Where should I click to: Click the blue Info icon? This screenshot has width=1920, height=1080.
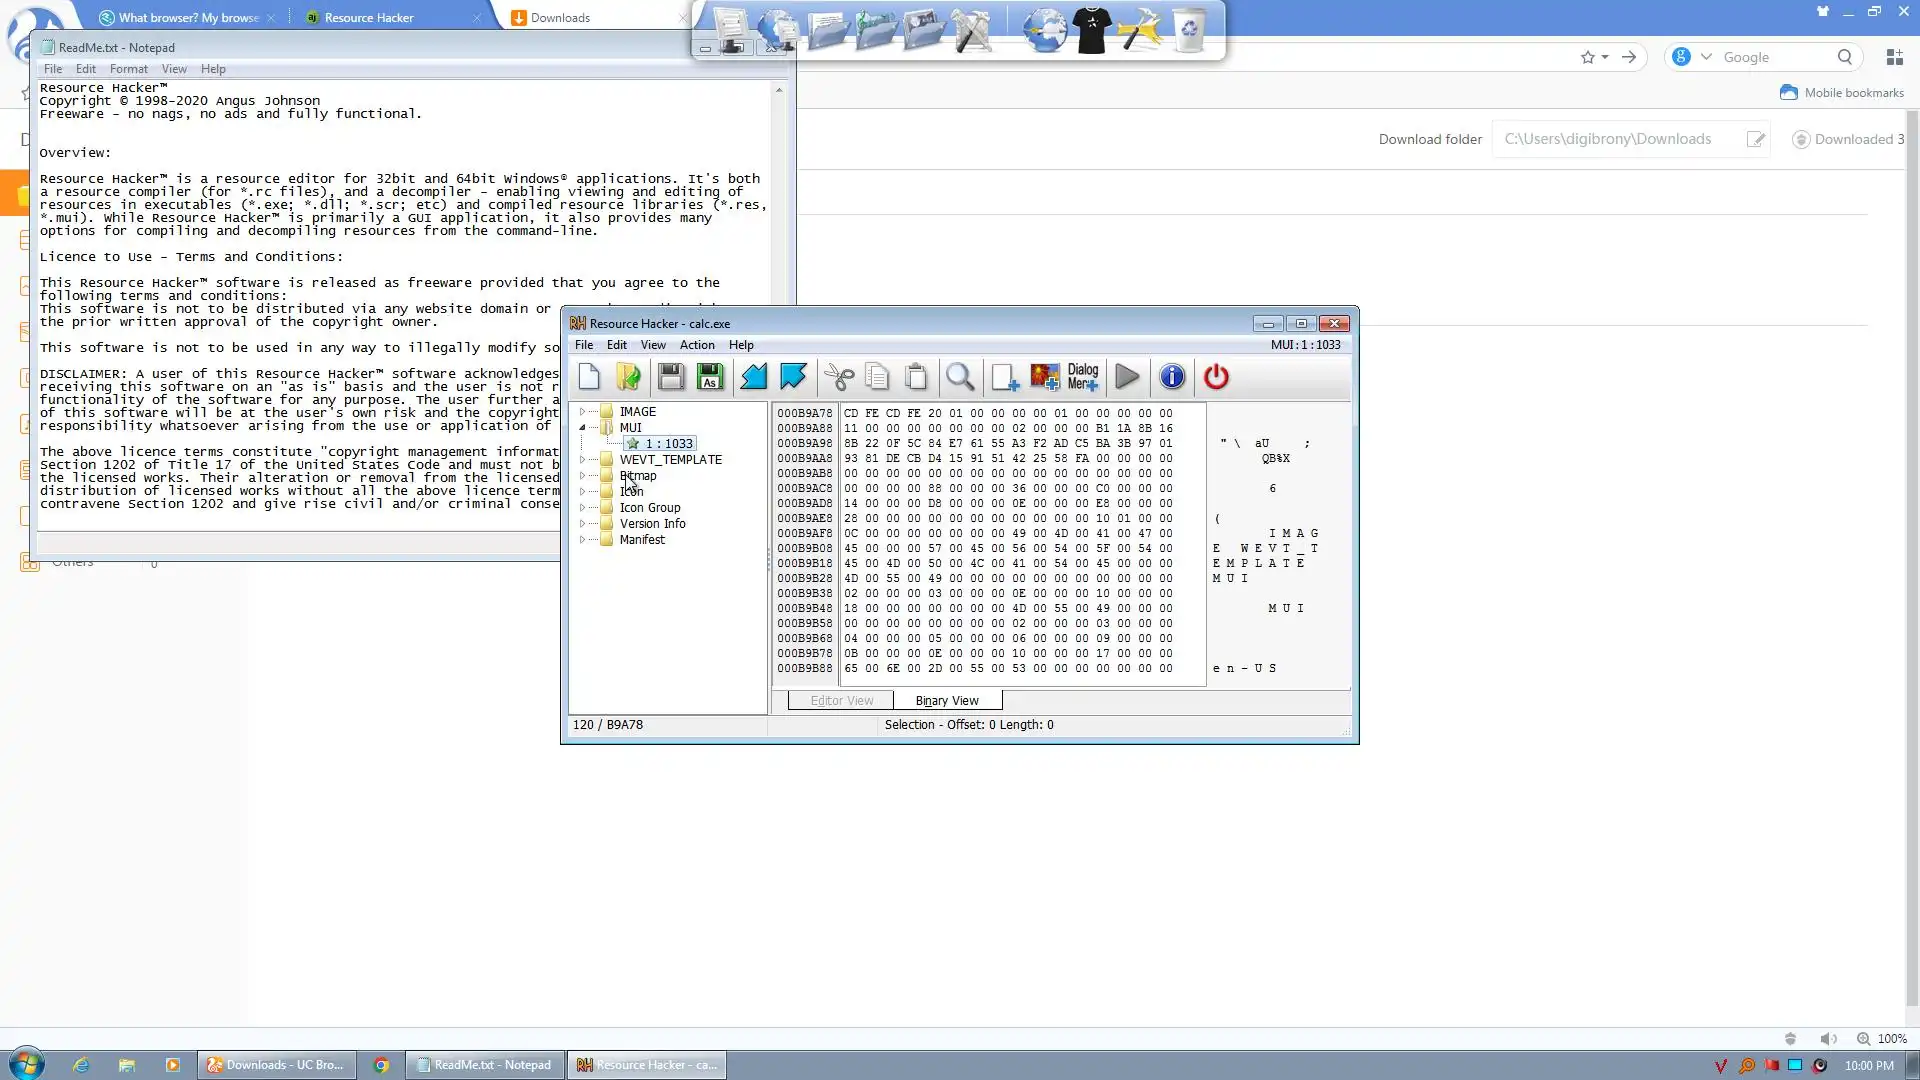coord(1172,377)
